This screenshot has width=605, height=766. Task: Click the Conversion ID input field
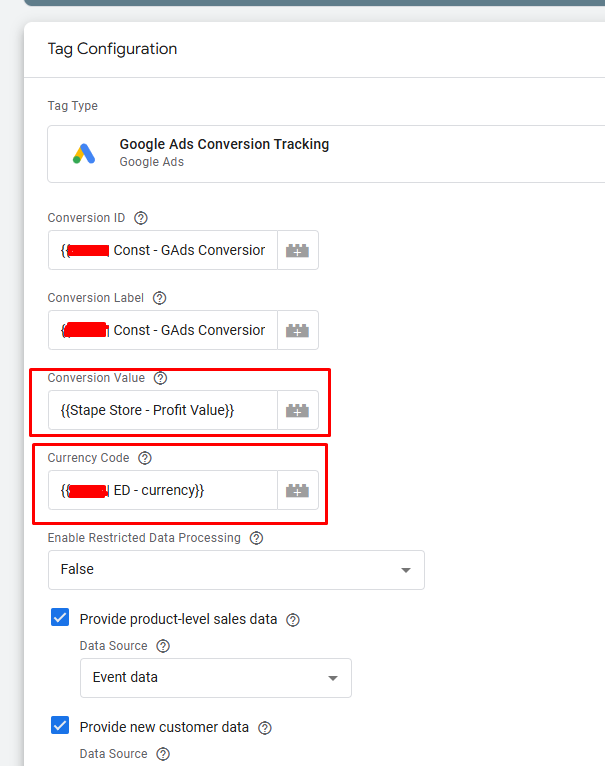point(163,250)
